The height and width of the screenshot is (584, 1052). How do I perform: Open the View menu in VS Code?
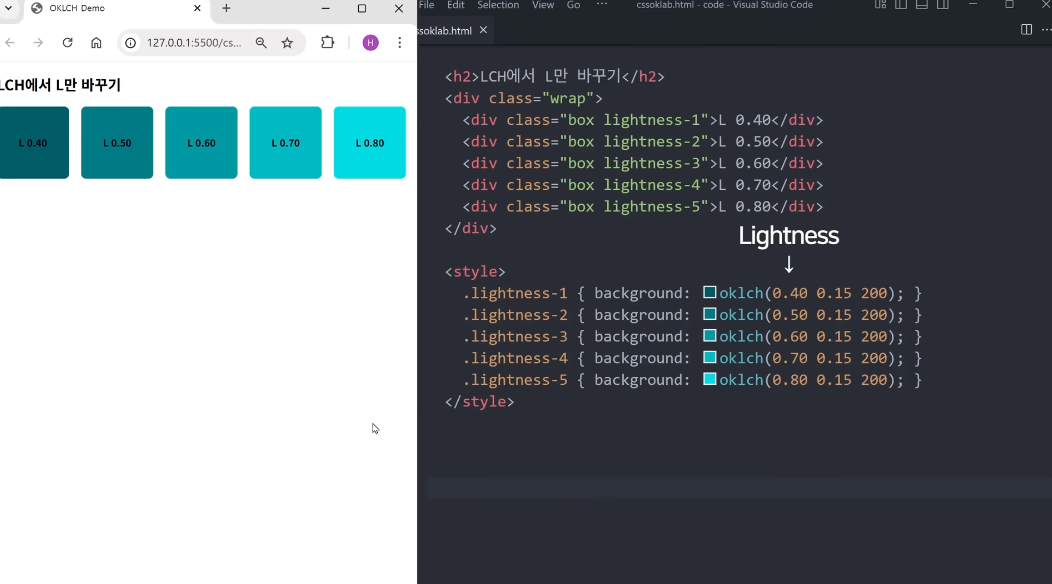[x=543, y=5]
